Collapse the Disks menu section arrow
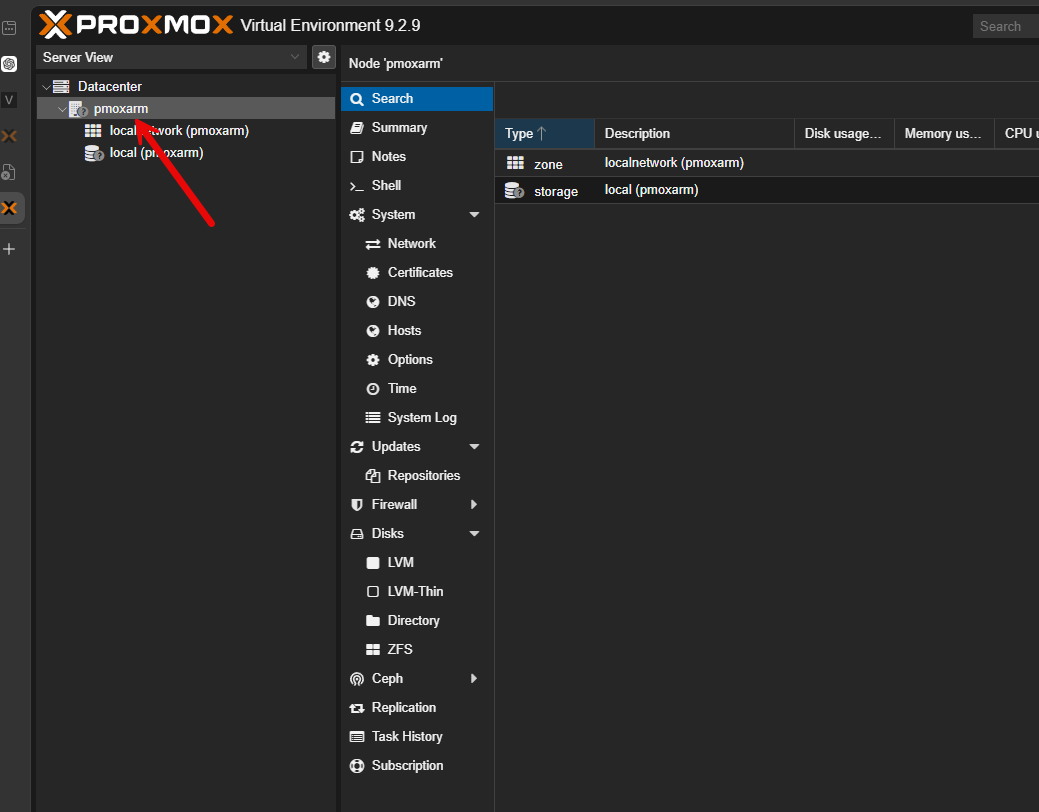1039x812 pixels. 474,534
